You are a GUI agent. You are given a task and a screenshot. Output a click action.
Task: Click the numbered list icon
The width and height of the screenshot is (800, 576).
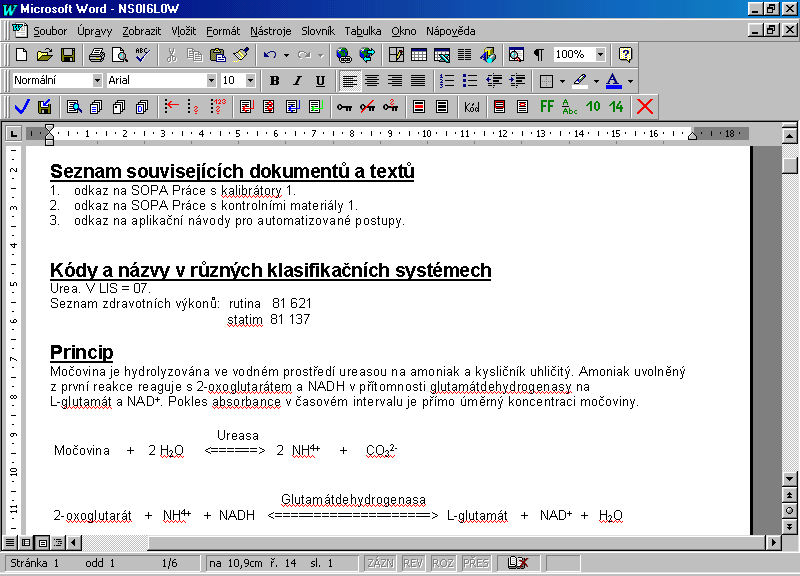[447, 81]
